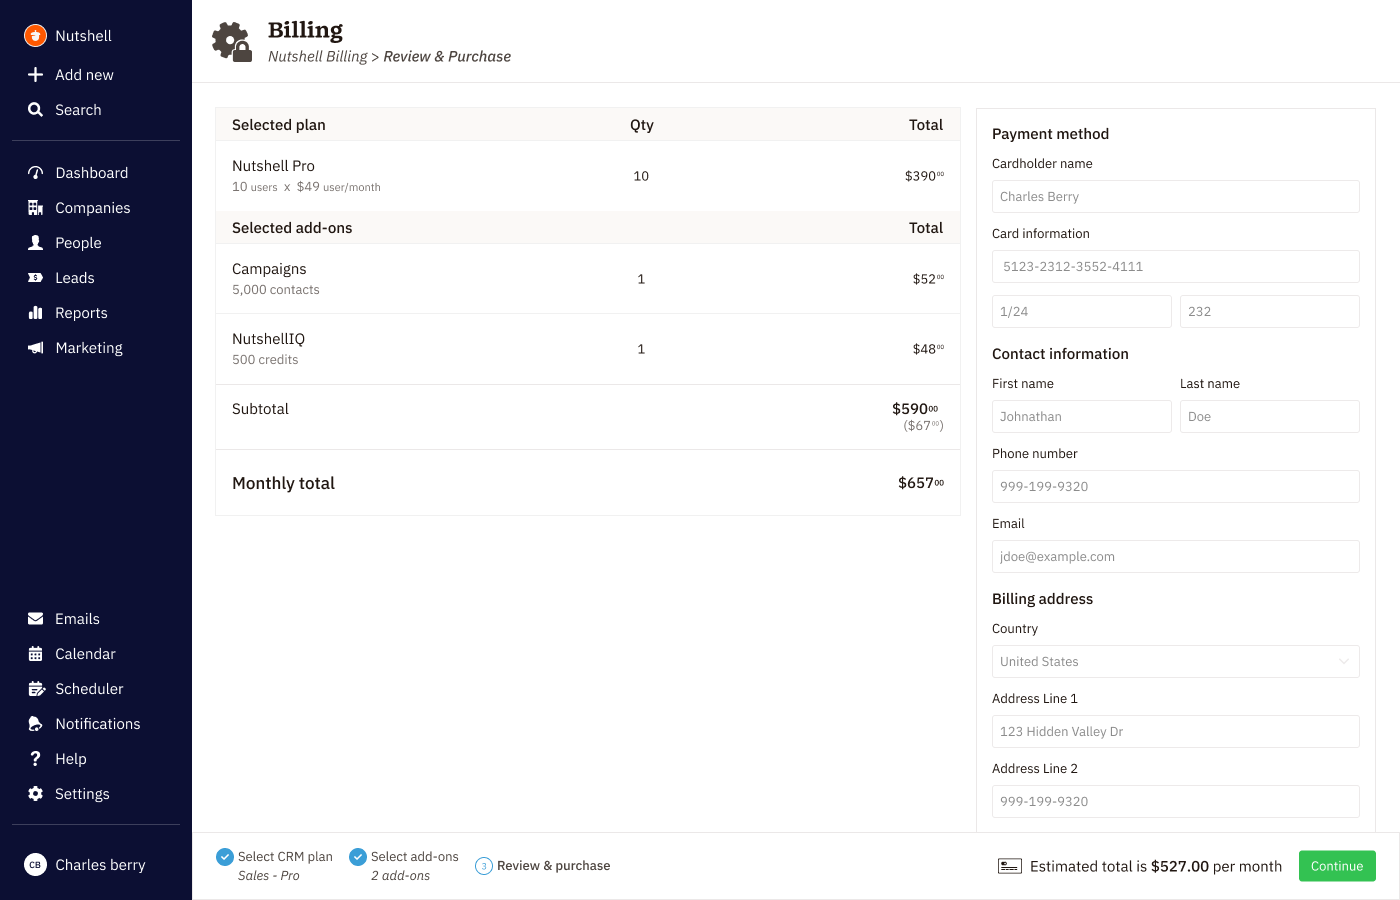Click the '5,000 contacts' text
This screenshot has width=1400, height=900.
point(276,290)
